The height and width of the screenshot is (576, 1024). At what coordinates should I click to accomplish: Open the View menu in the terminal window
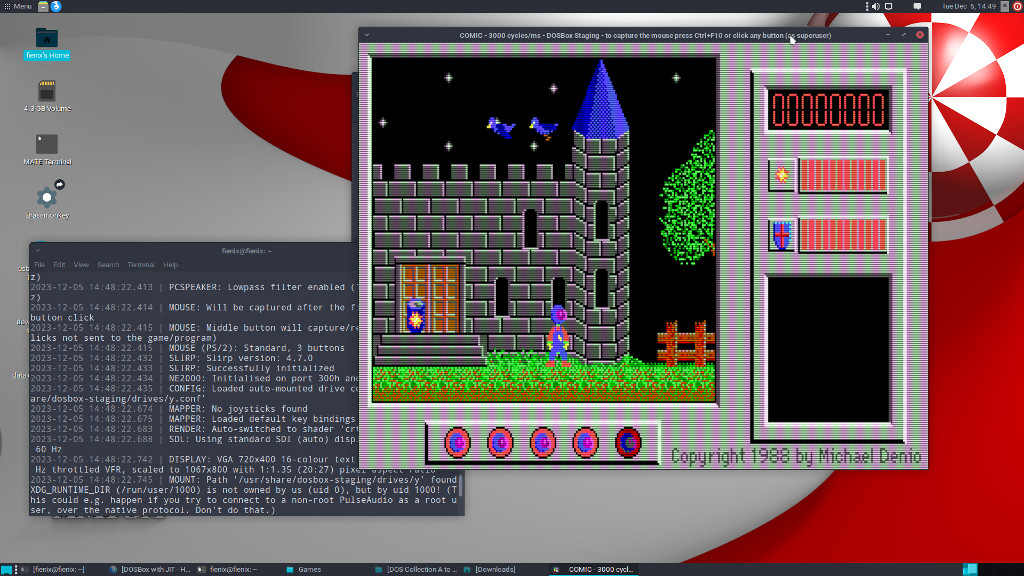(x=81, y=265)
